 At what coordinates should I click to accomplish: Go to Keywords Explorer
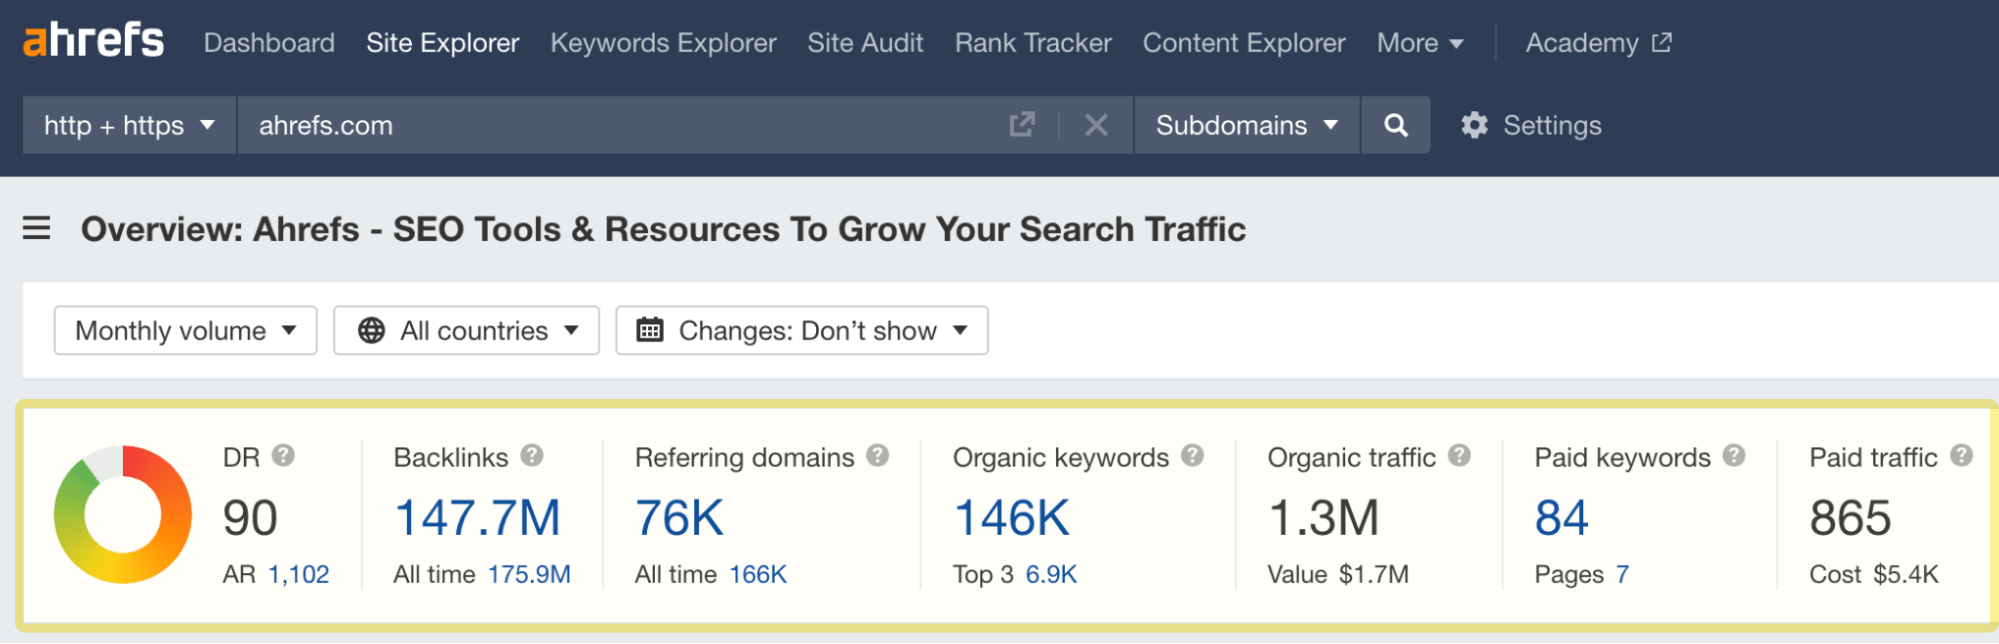663,43
